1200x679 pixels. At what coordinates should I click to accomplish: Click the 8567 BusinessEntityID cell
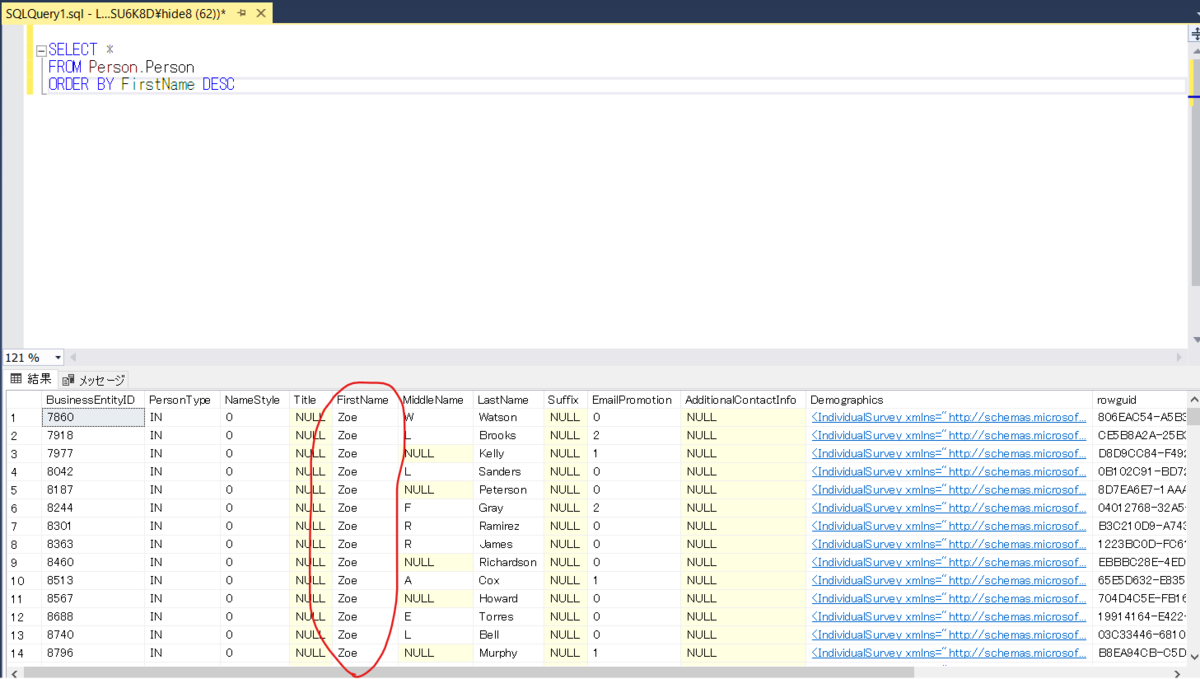click(93, 598)
